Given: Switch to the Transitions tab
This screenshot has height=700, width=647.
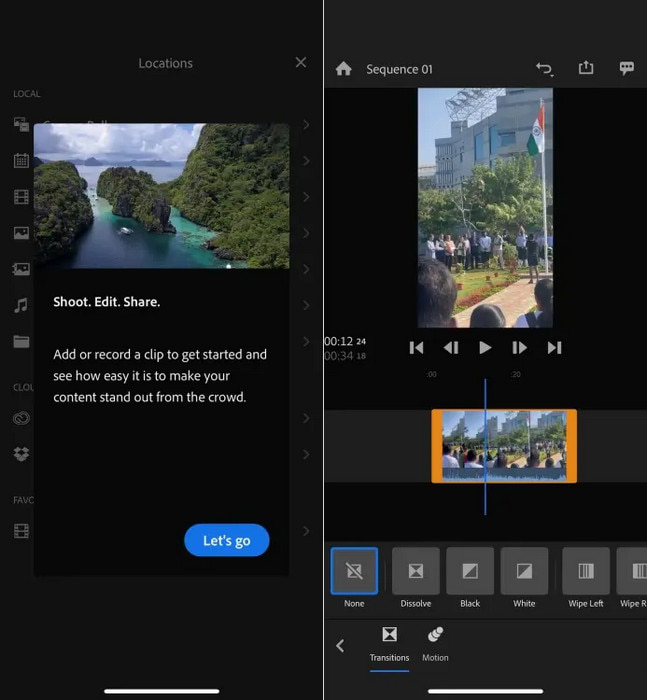Looking at the screenshot, I should pos(389,644).
